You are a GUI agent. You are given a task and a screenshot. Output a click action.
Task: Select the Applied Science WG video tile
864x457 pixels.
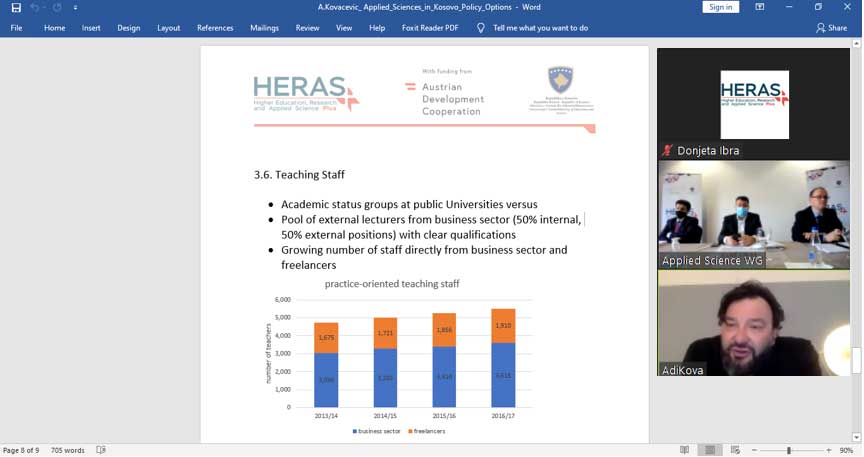(x=753, y=215)
